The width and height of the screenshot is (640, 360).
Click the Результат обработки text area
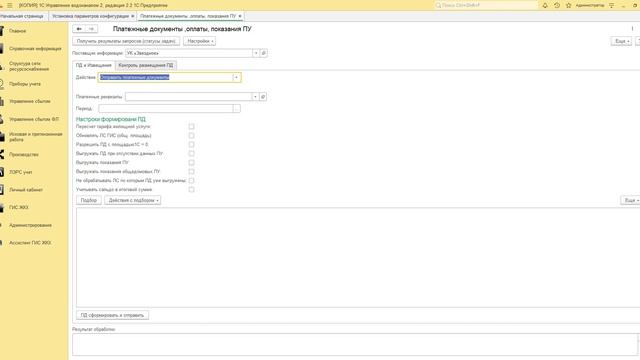[355, 344]
